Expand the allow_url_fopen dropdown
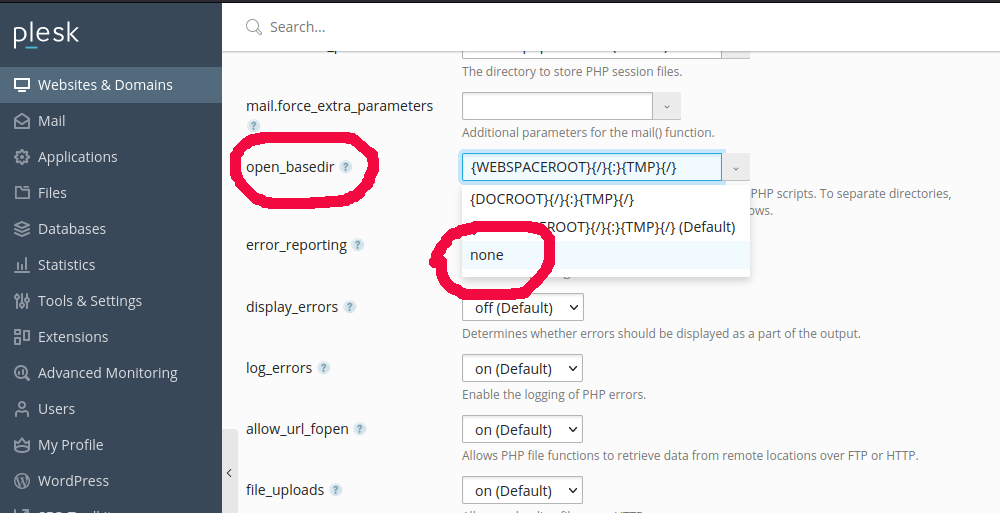Screen dimensions: 1000x513 pos(522,429)
